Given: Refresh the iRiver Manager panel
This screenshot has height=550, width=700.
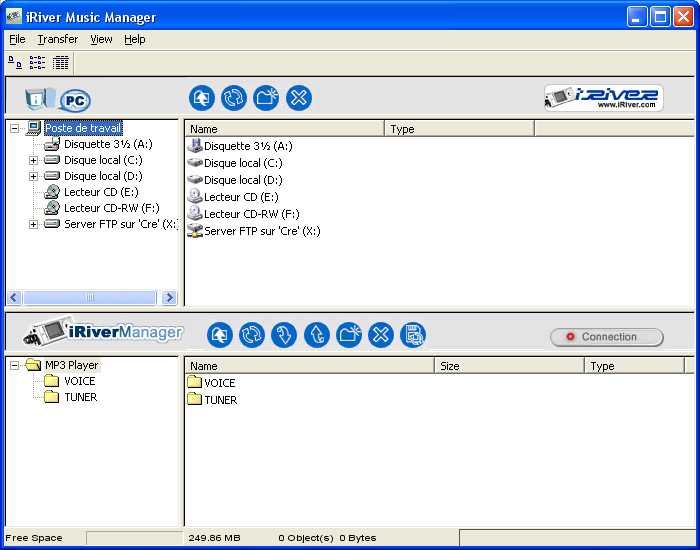Looking at the screenshot, I should coord(252,335).
